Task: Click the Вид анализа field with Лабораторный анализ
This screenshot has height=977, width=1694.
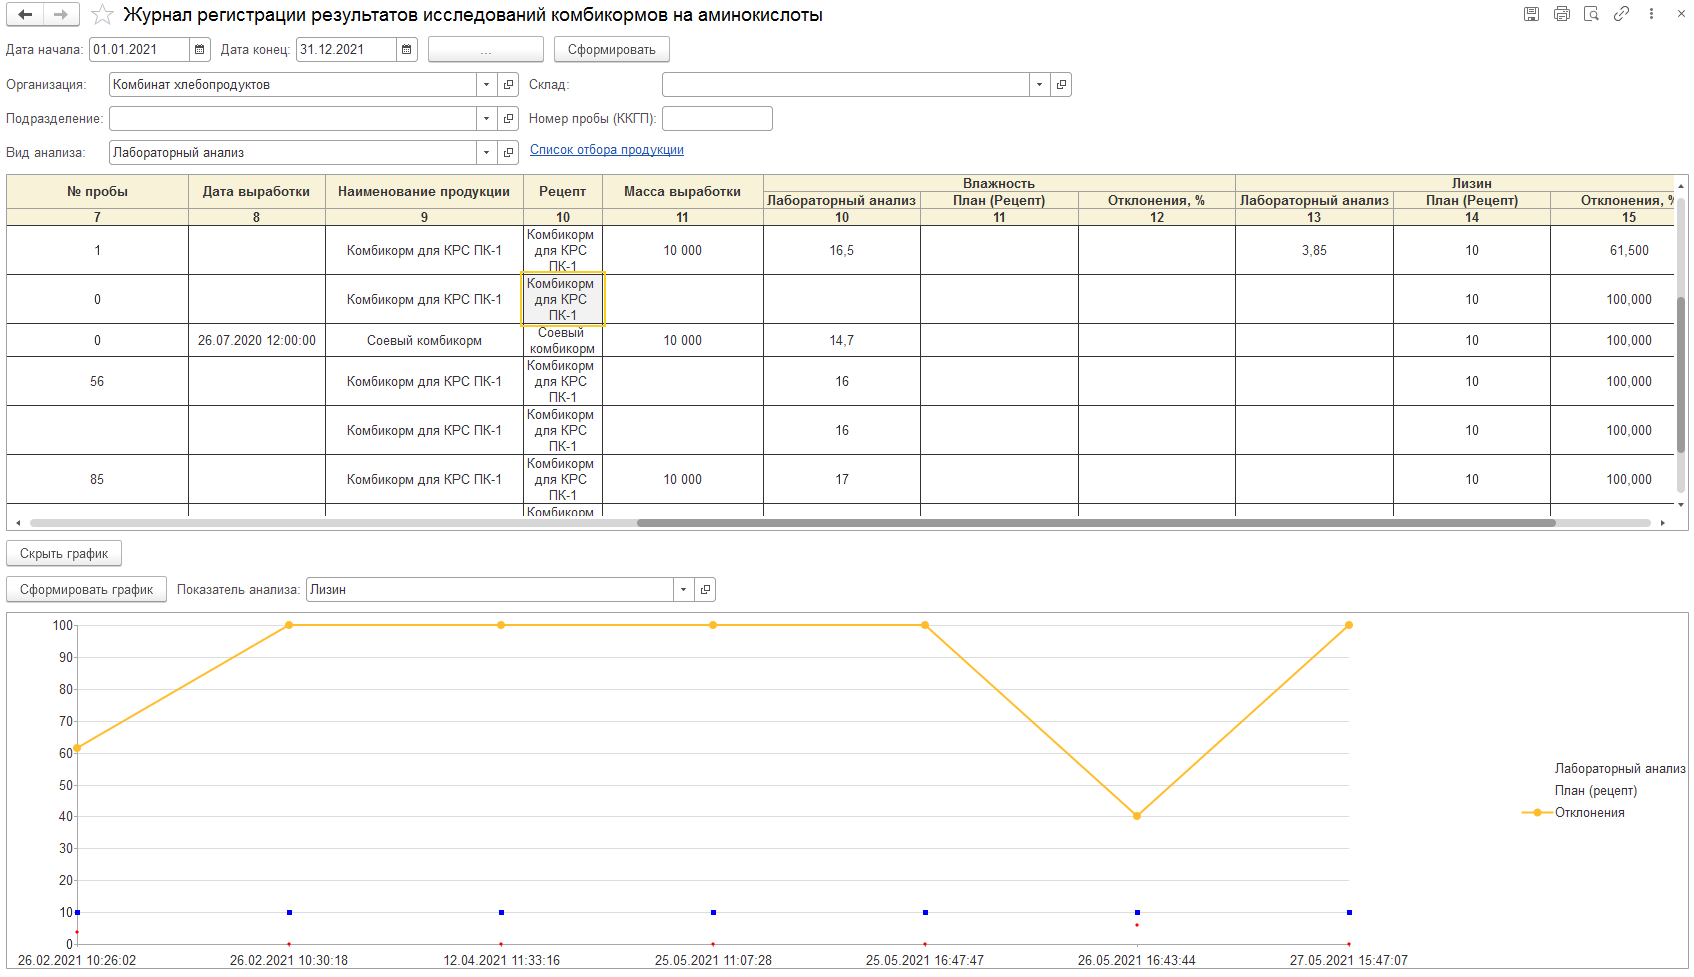Action: [x=293, y=153]
